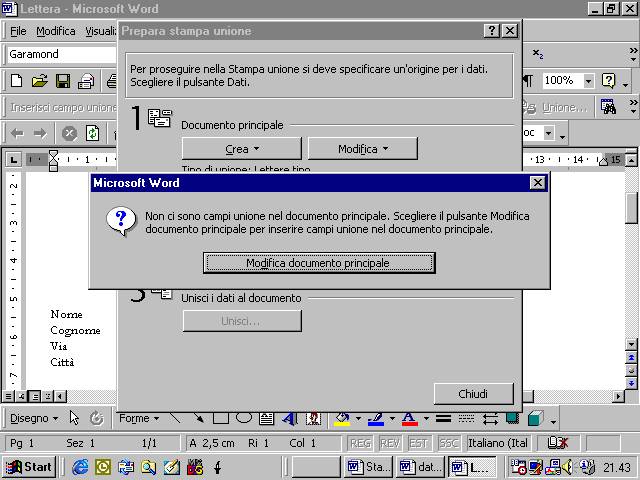Apply the yellow fill color bucket
Screen dimensions: 640x480
[x=342, y=418]
